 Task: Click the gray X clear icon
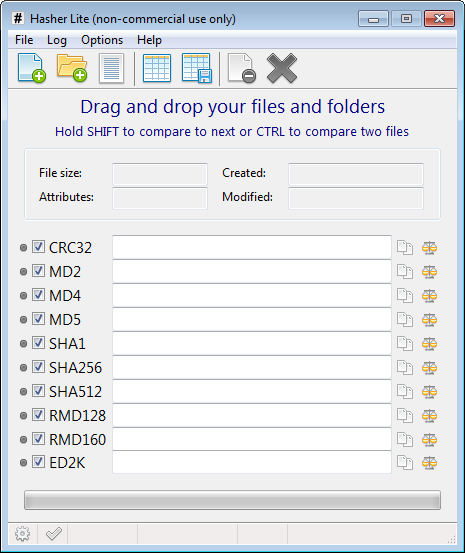(x=282, y=68)
